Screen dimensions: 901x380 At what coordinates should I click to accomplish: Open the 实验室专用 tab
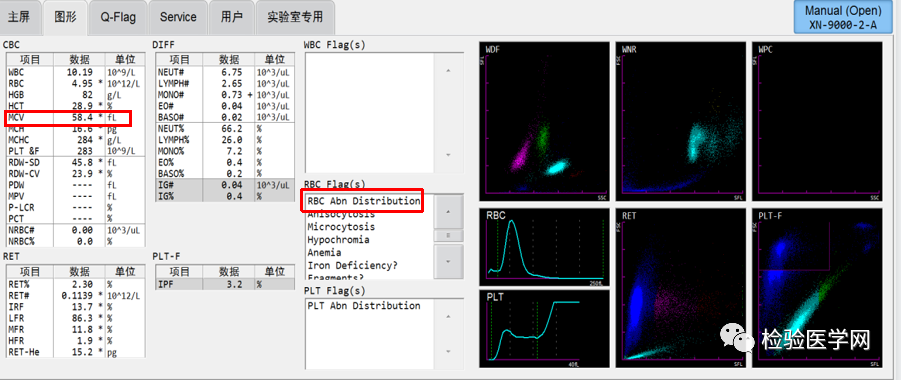pos(295,17)
